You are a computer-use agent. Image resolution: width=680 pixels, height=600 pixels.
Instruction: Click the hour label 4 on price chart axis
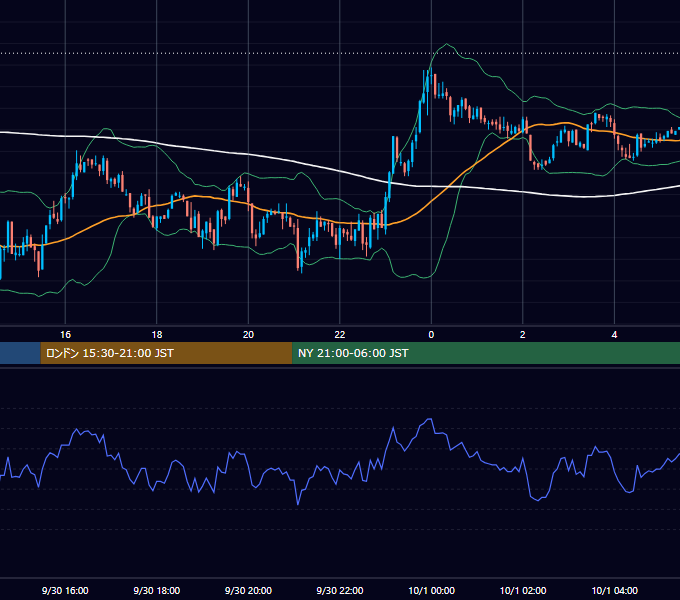[x=614, y=335]
